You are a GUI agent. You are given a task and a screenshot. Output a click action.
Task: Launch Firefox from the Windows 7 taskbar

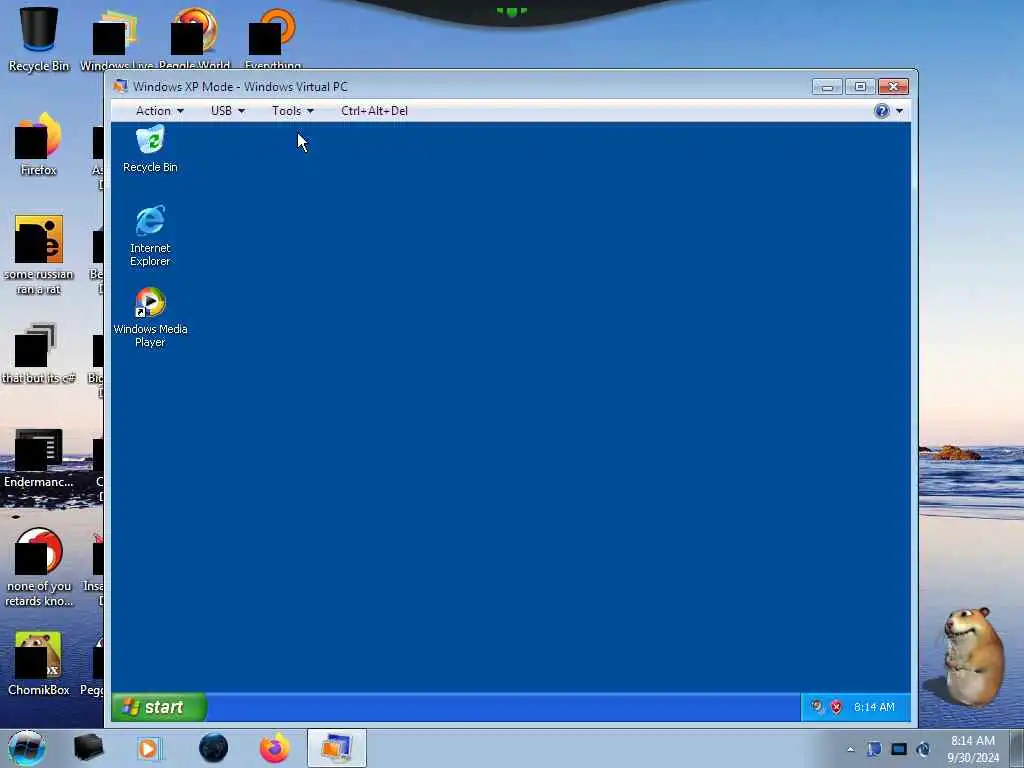[x=274, y=748]
